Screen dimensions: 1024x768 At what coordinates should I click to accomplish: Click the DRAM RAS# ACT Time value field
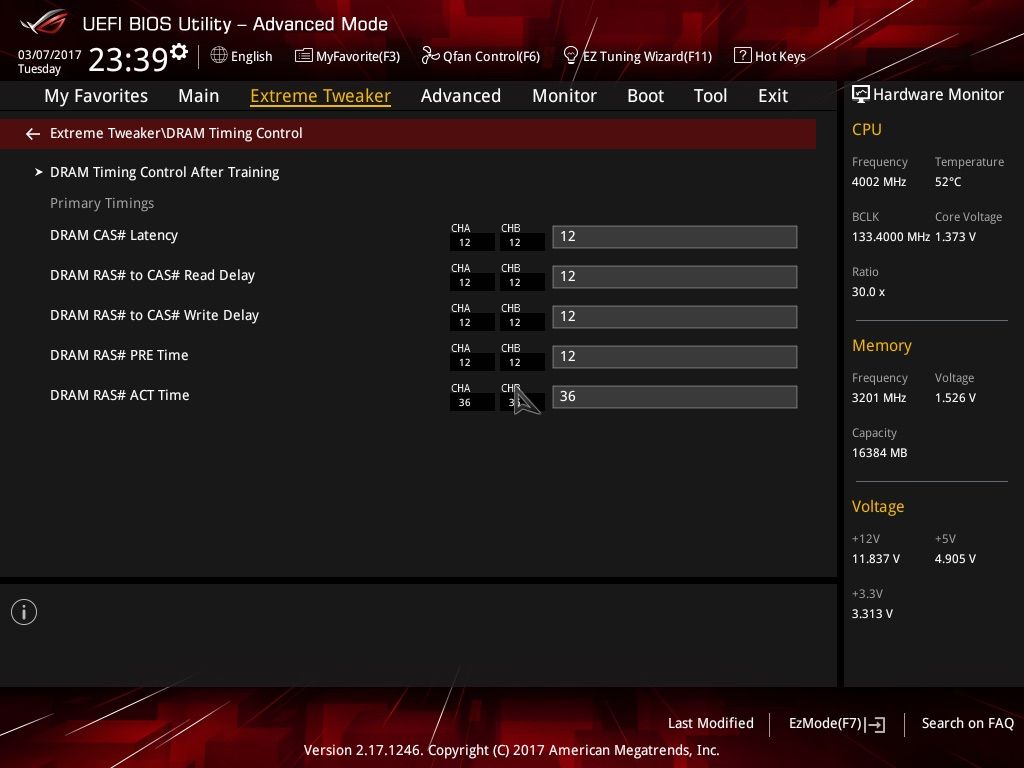[x=674, y=396]
